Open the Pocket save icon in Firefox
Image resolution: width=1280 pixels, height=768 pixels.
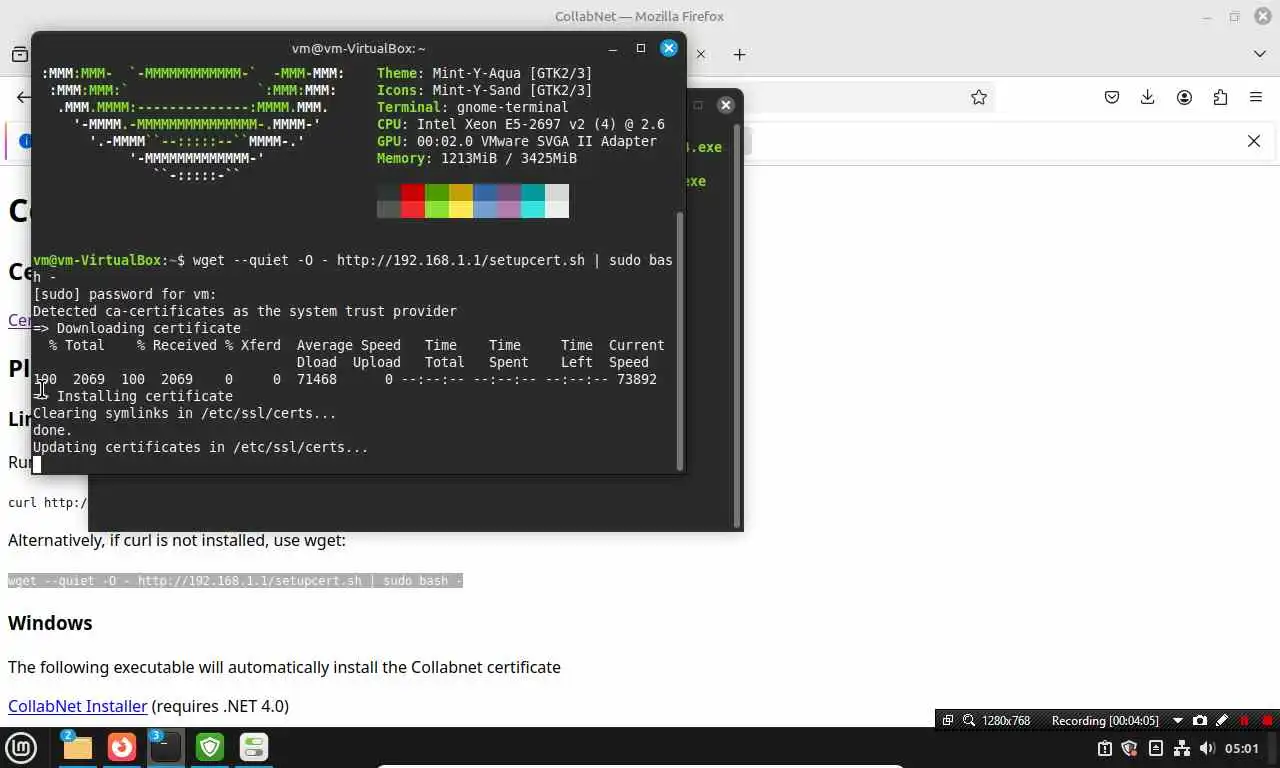click(1112, 97)
